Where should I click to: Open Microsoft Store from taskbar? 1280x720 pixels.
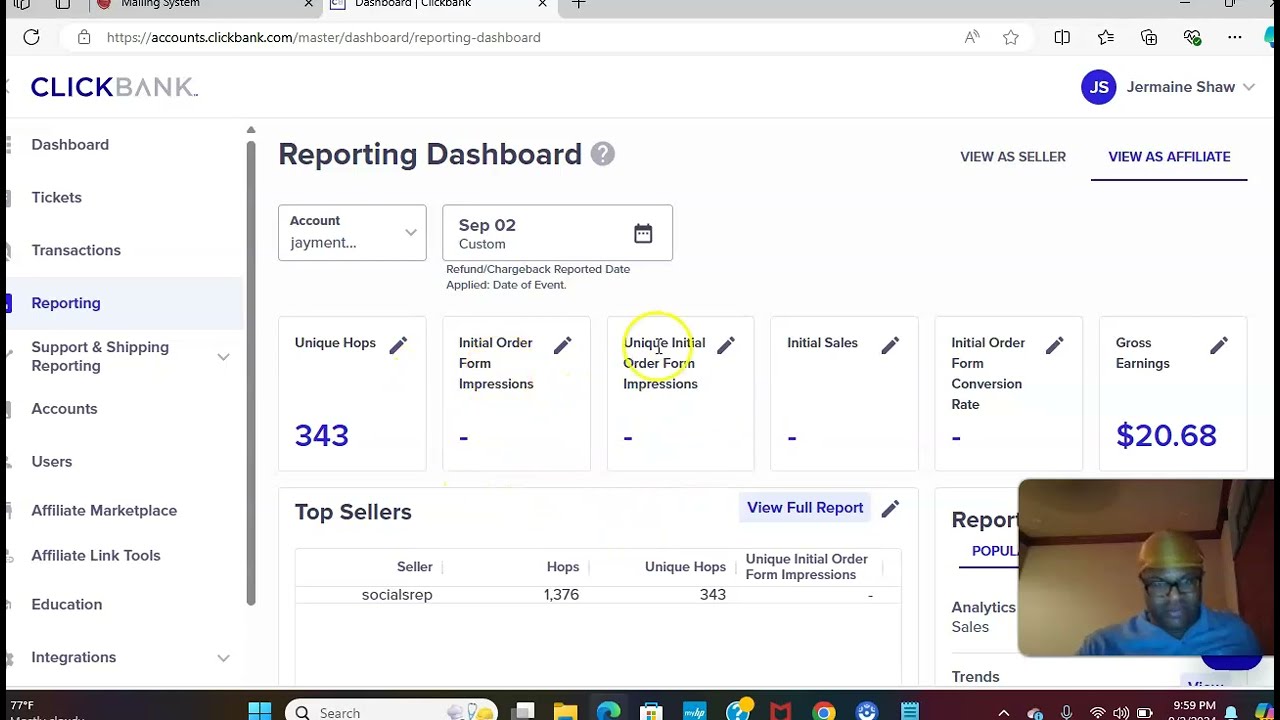(651, 711)
